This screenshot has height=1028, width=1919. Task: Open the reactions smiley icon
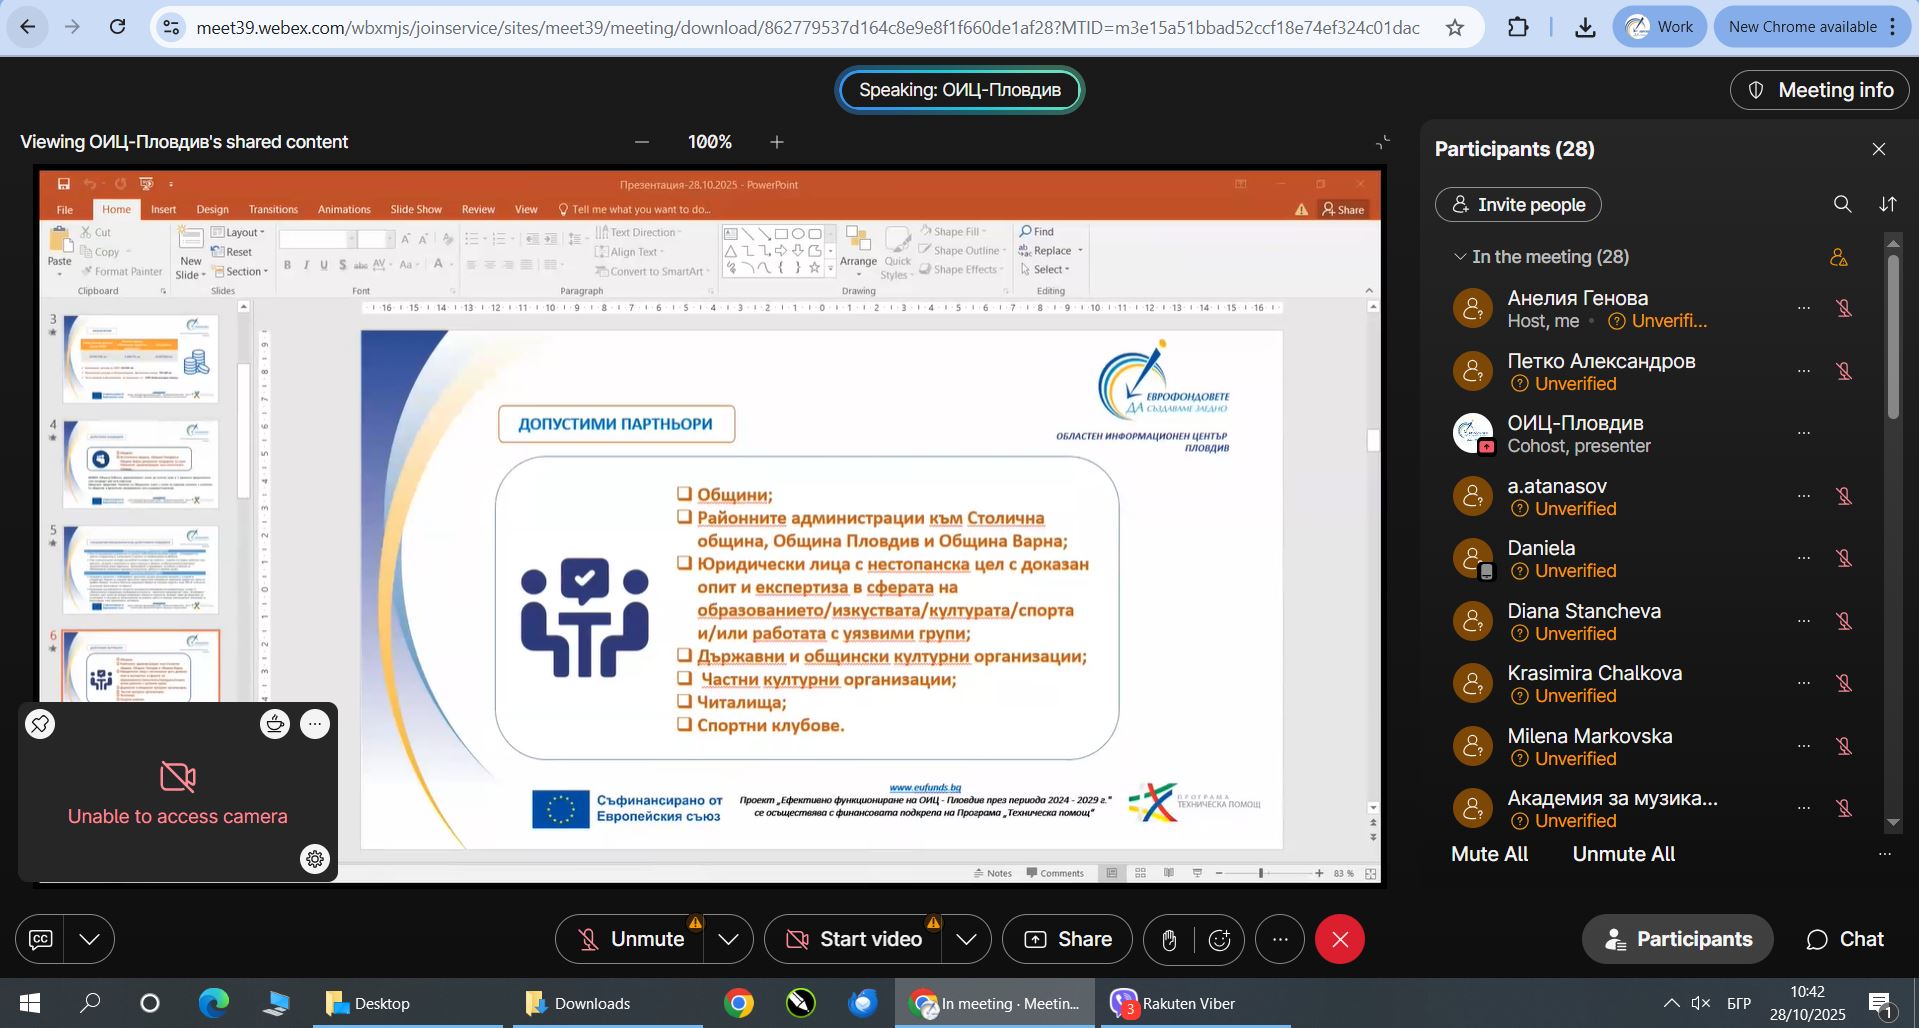(1219, 940)
